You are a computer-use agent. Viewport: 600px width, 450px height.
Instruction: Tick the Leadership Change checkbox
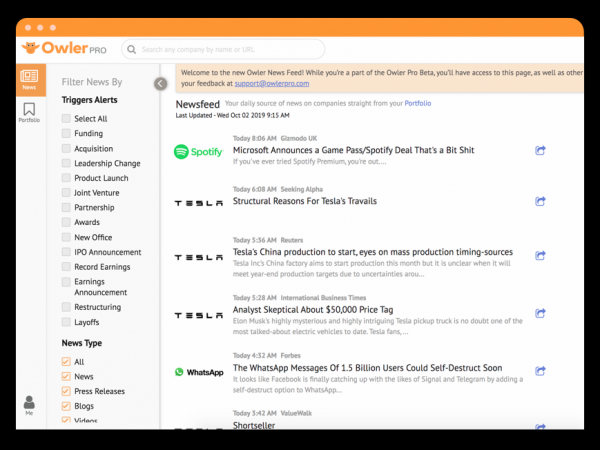[66, 164]
